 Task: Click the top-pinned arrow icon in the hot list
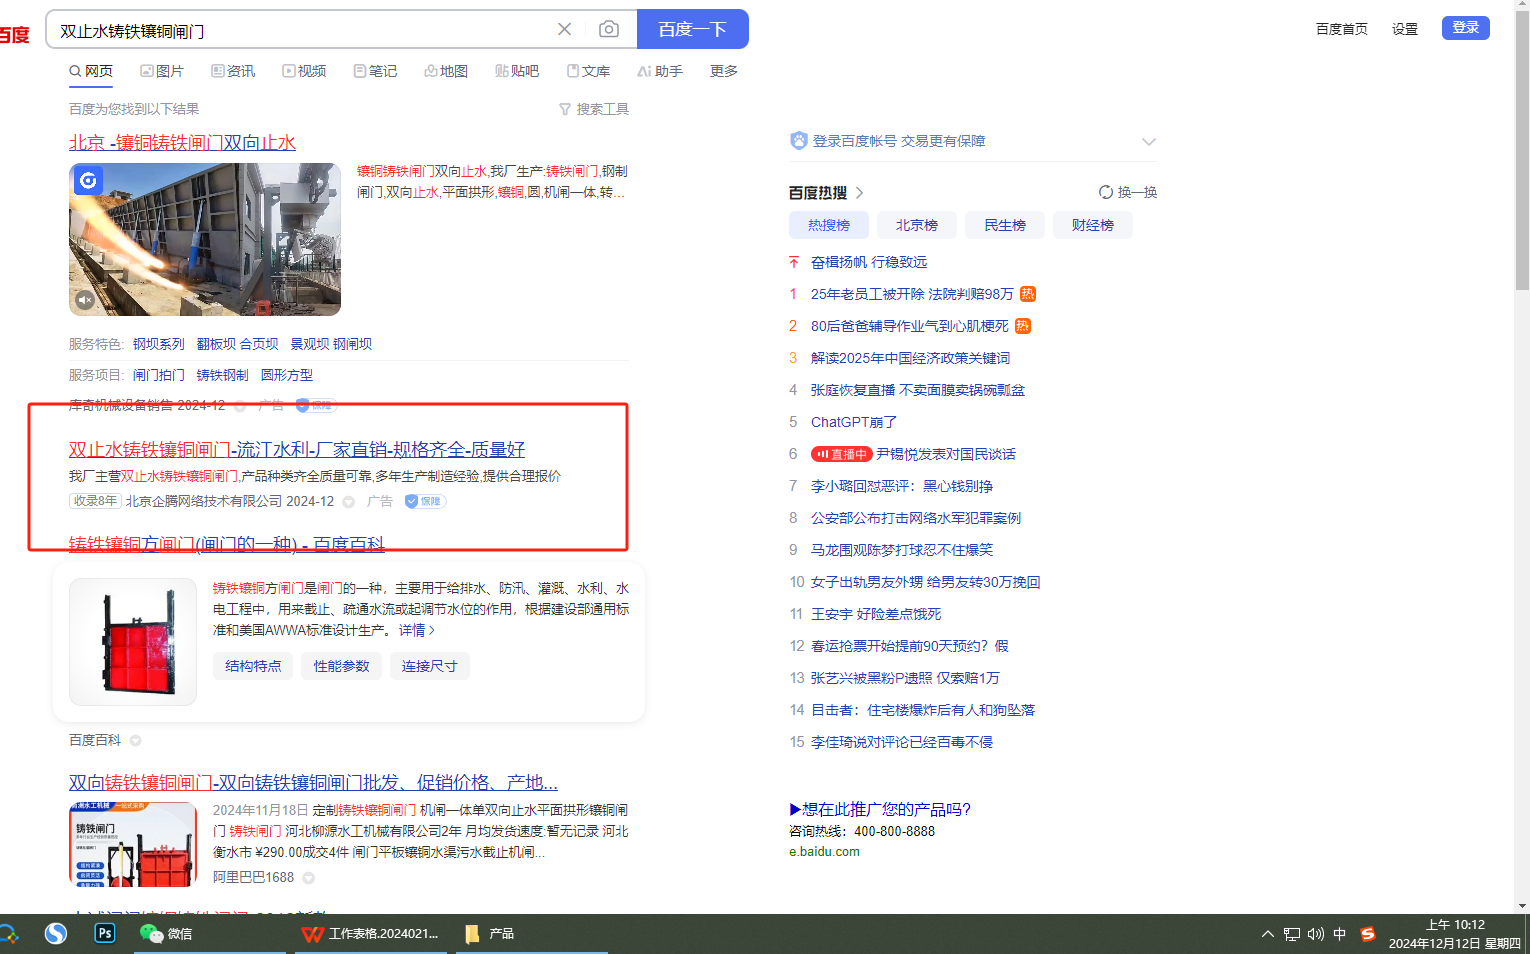point(794,262)
